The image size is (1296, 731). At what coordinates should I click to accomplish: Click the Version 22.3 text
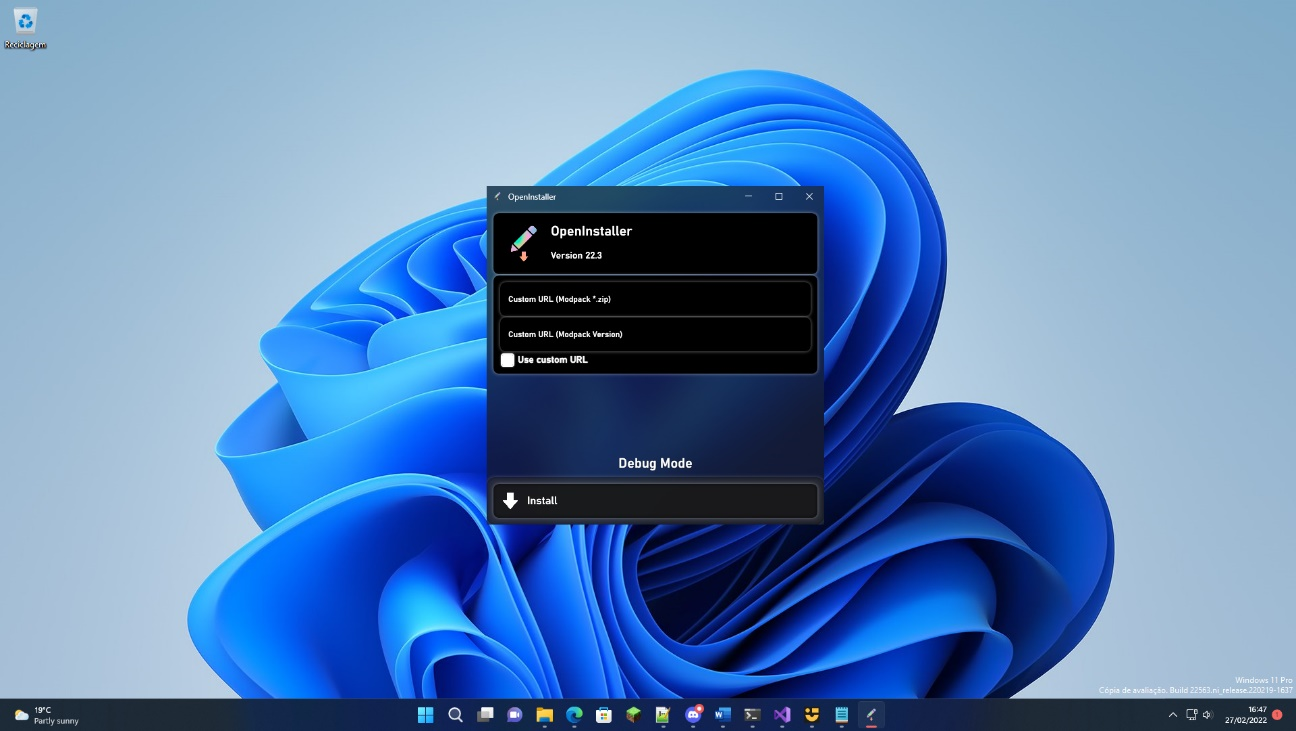(576, 256)
